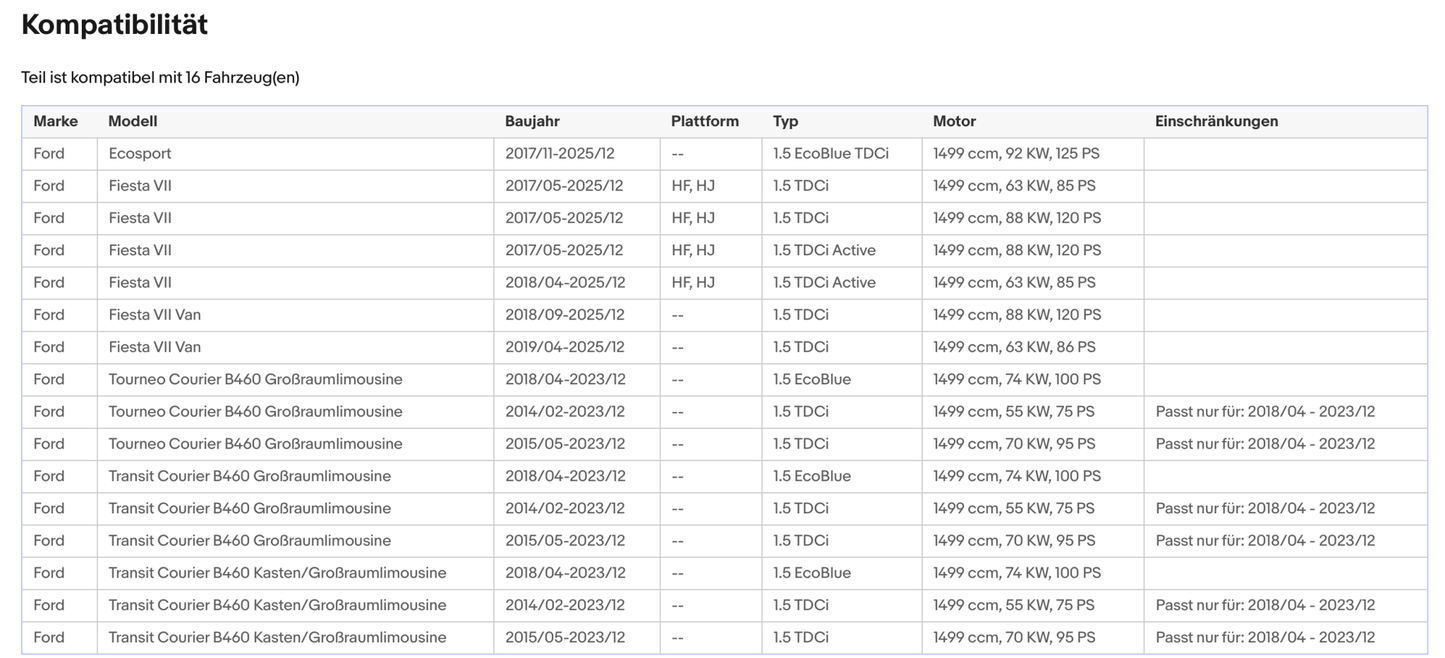Viewport: 1445px width, 658px height.
Task: Click the Ford cell in the Ecosport row
Action: tap(49, 154)
